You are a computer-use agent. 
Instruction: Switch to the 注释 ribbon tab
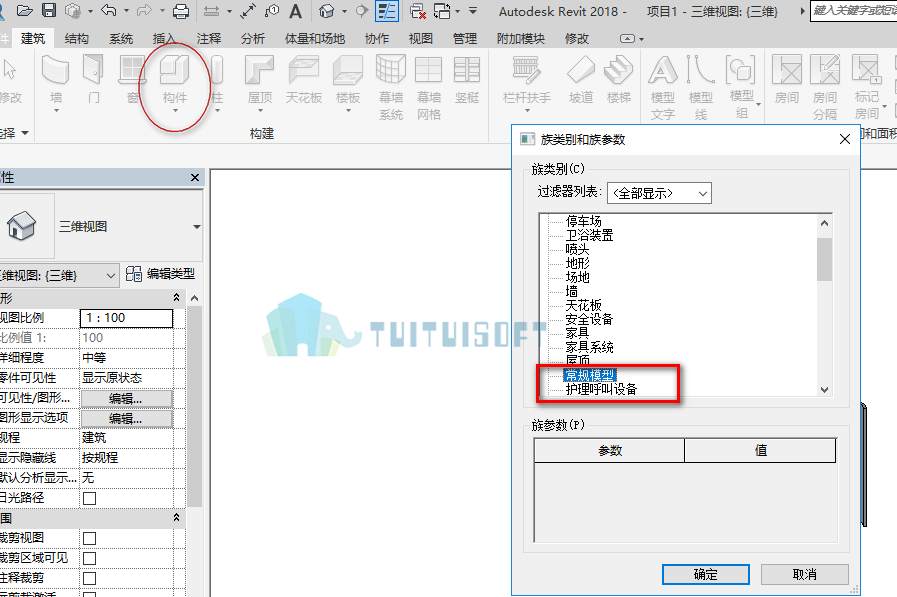tap(209, 38)
